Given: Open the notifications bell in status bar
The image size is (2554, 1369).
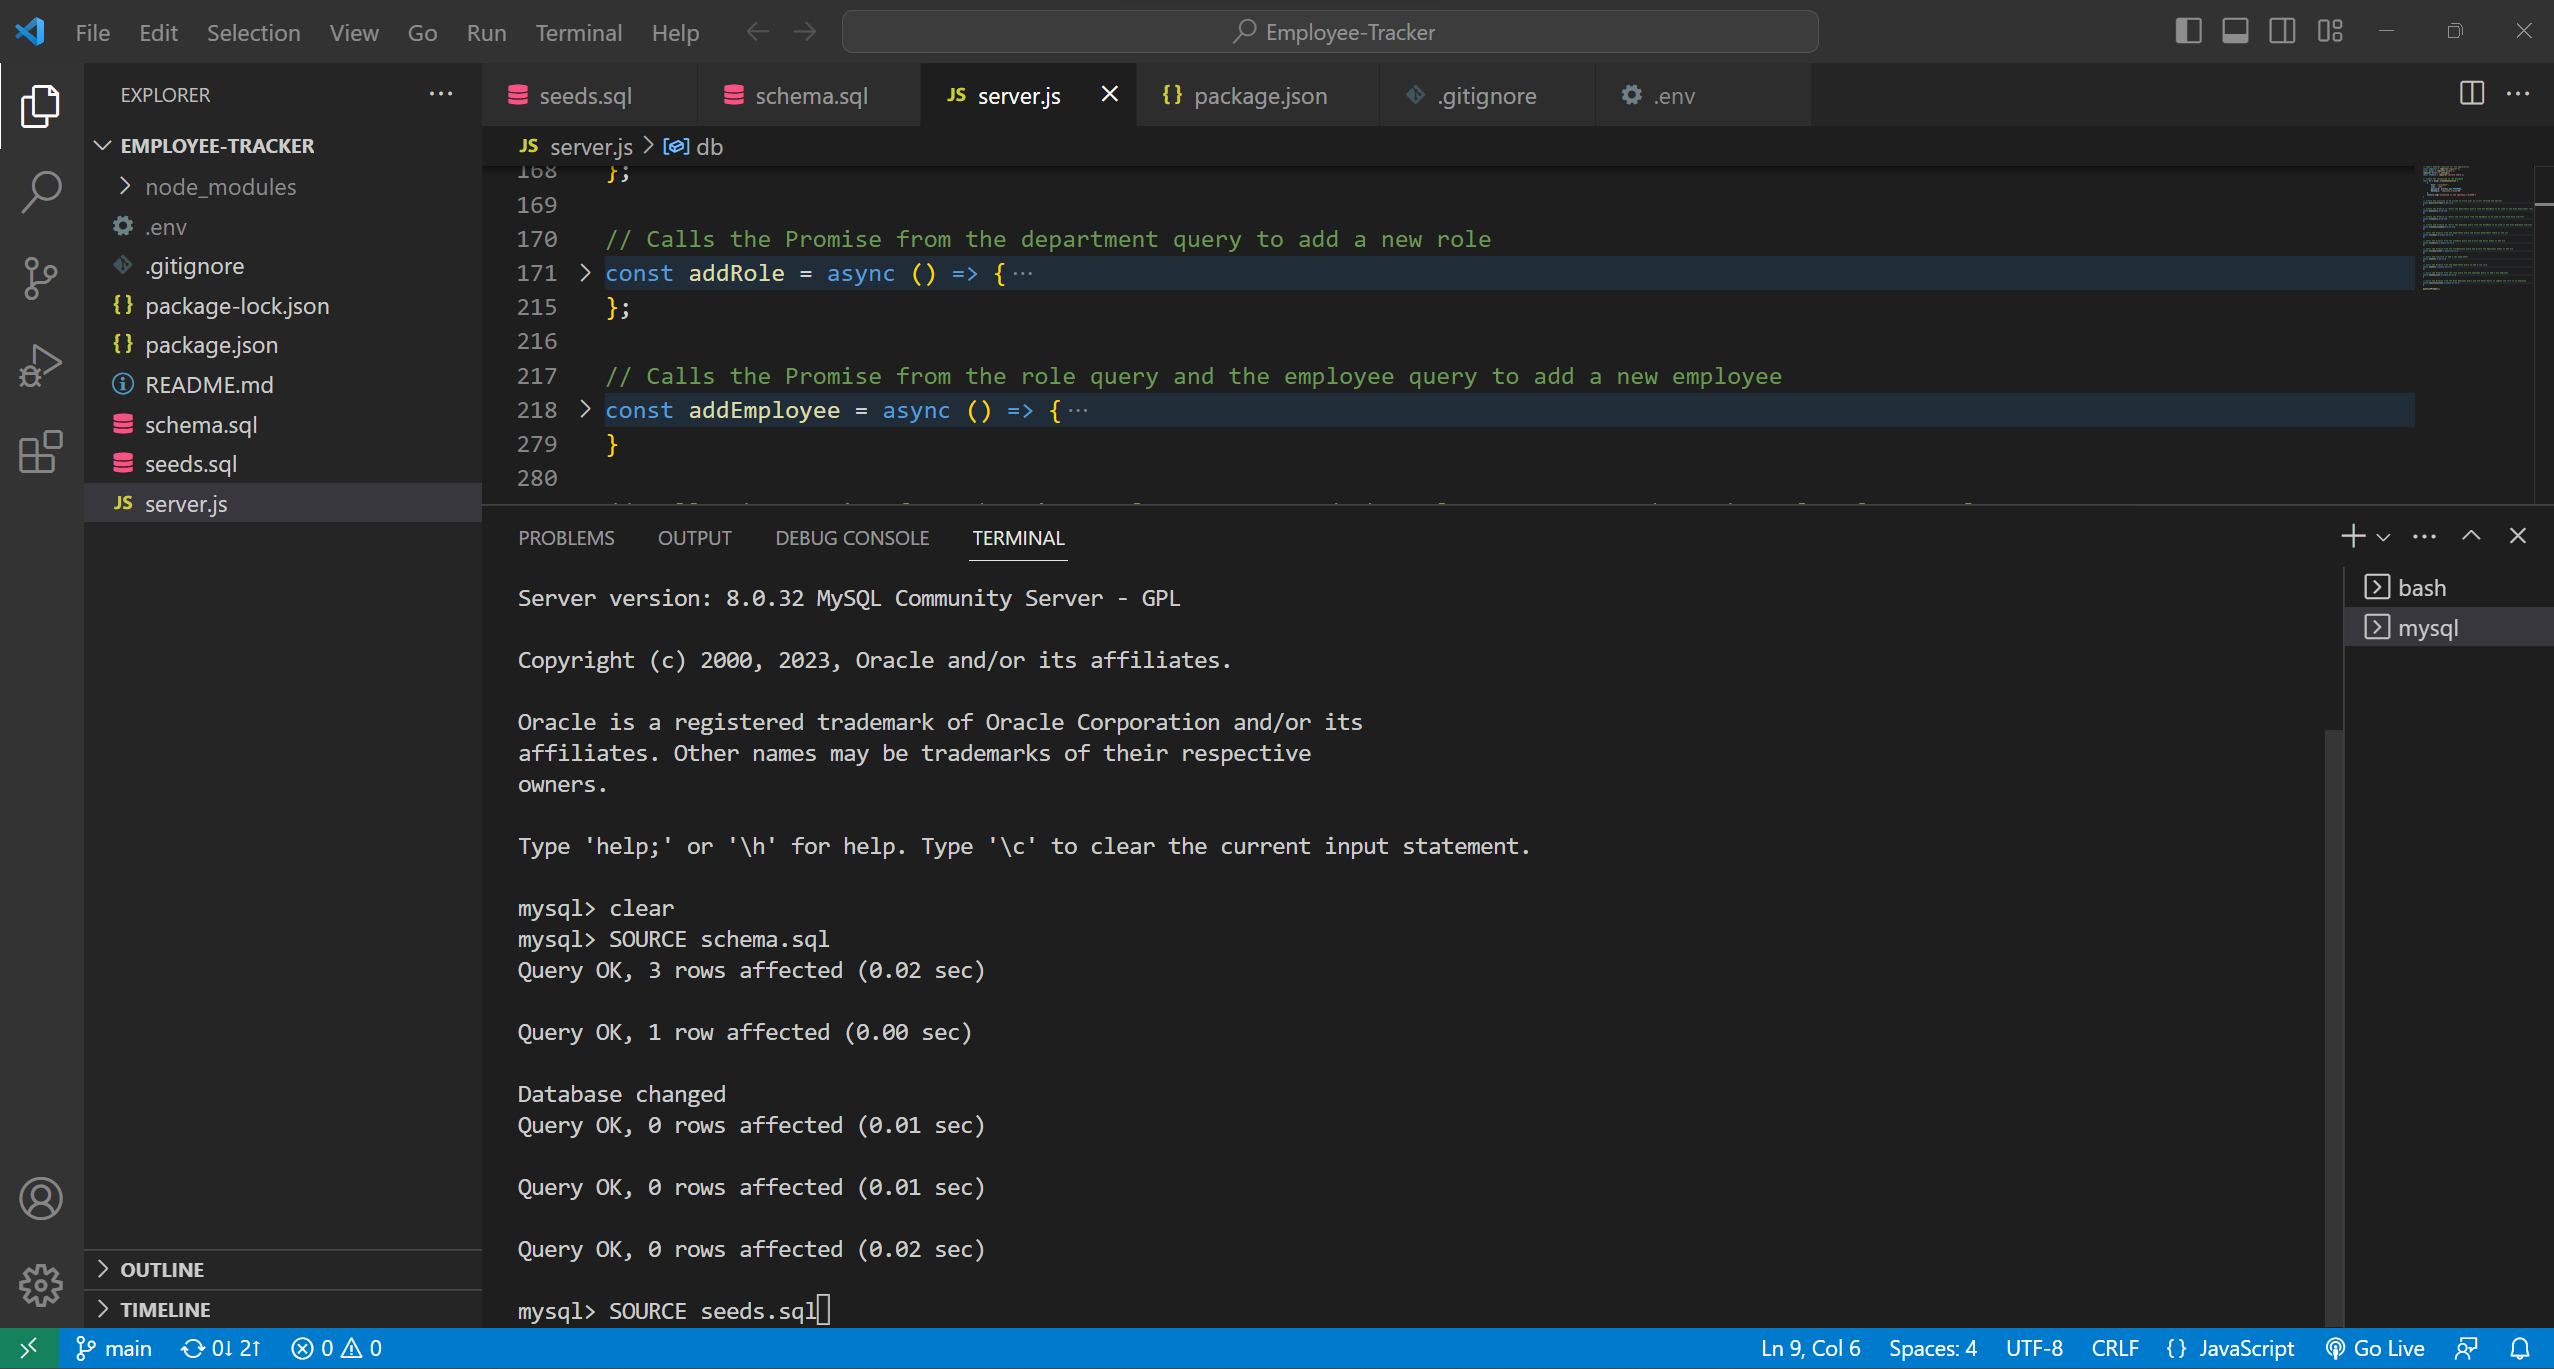Looking at the screenshot, I should (x=2522, y=1347).
